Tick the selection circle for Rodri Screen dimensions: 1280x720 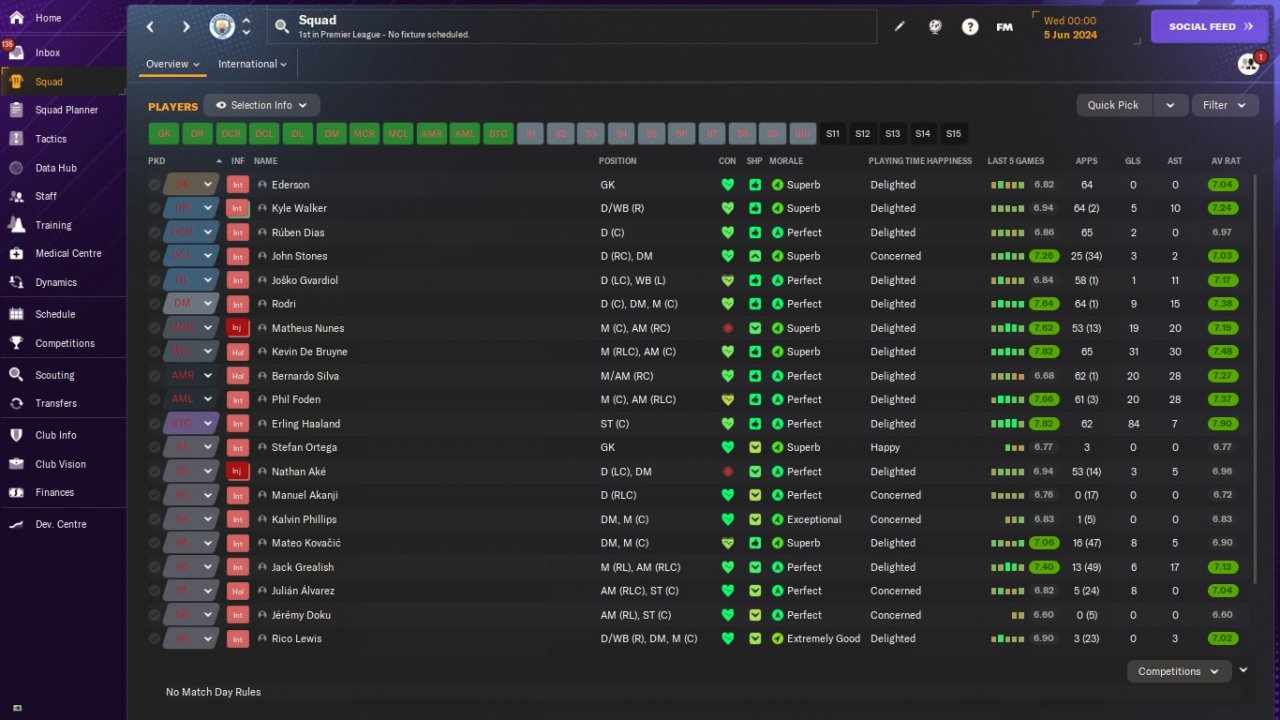point(154,304)
